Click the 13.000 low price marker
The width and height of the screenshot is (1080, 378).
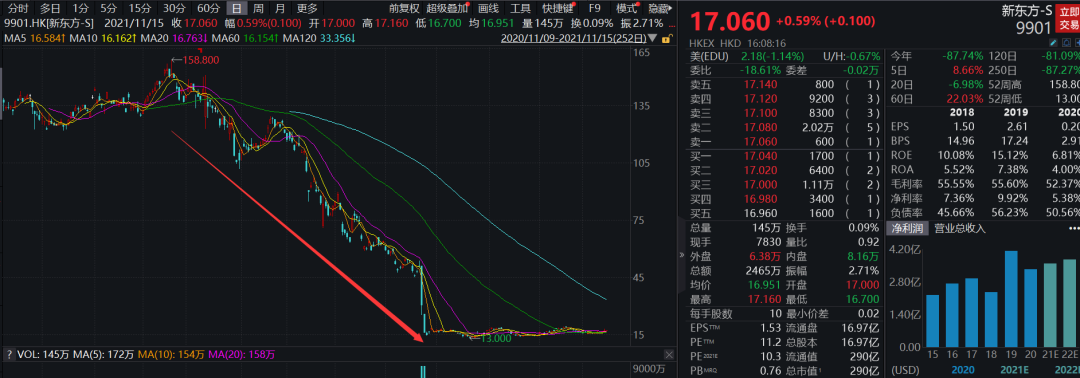490,338
